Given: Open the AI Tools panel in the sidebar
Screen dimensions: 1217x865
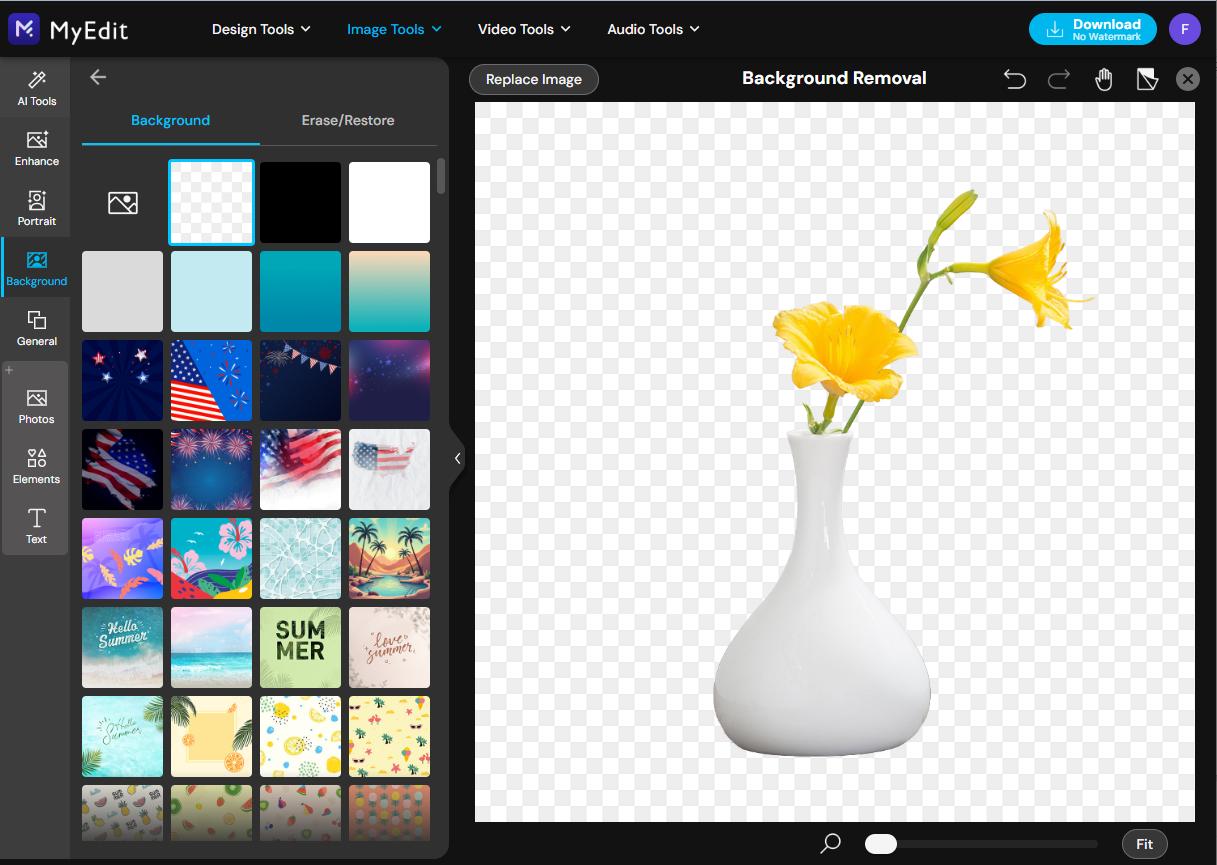Looking at the screenshot, I should [35, 87].
